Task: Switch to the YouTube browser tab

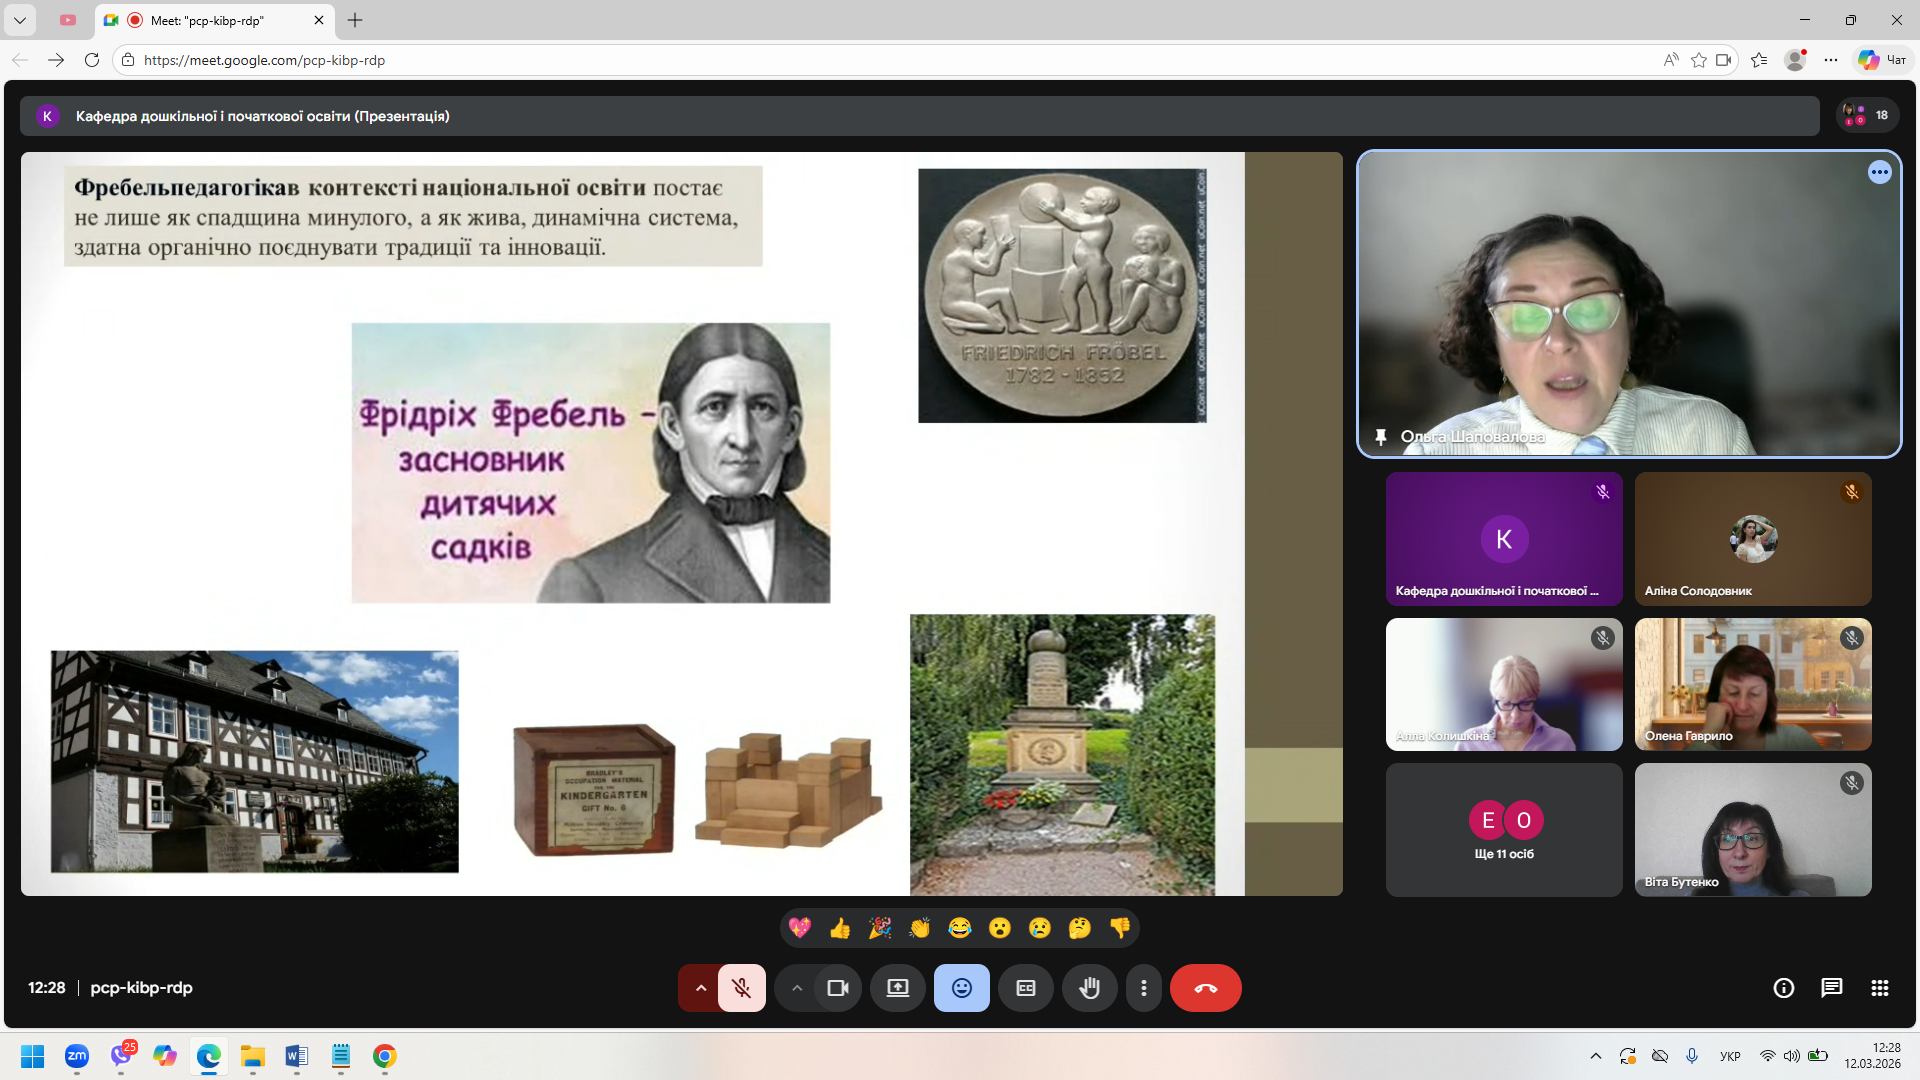Action: [x=68, y=20]
